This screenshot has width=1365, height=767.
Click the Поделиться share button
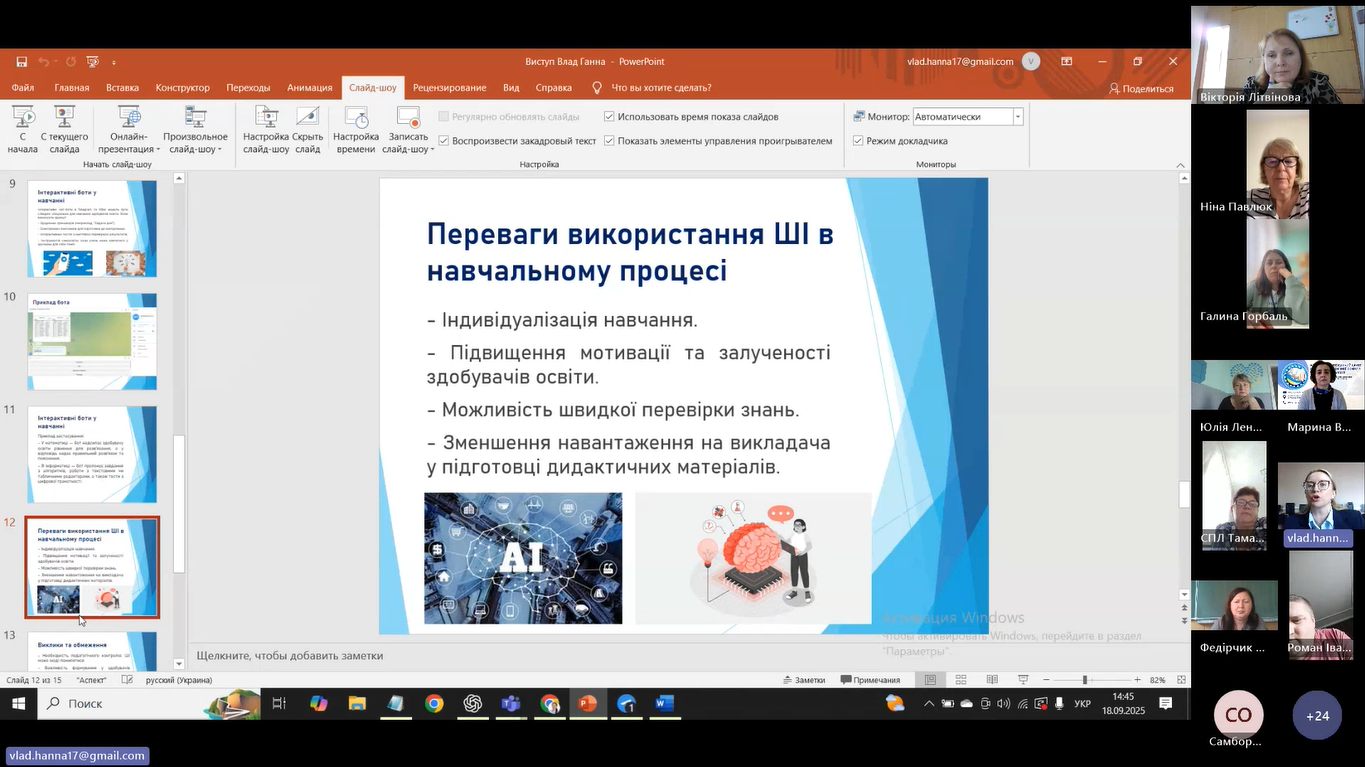[1141, 88]
